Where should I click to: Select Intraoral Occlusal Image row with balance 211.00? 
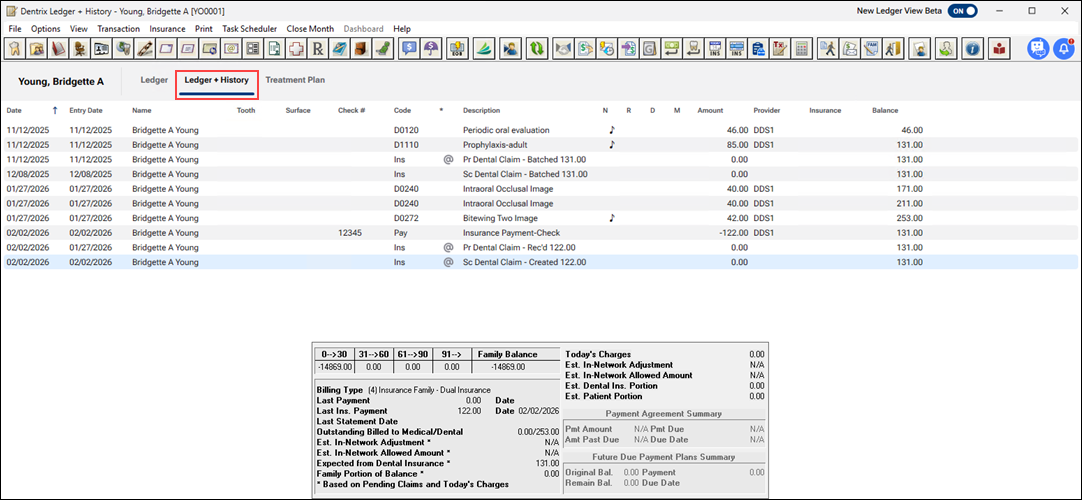tap(541, 203)
